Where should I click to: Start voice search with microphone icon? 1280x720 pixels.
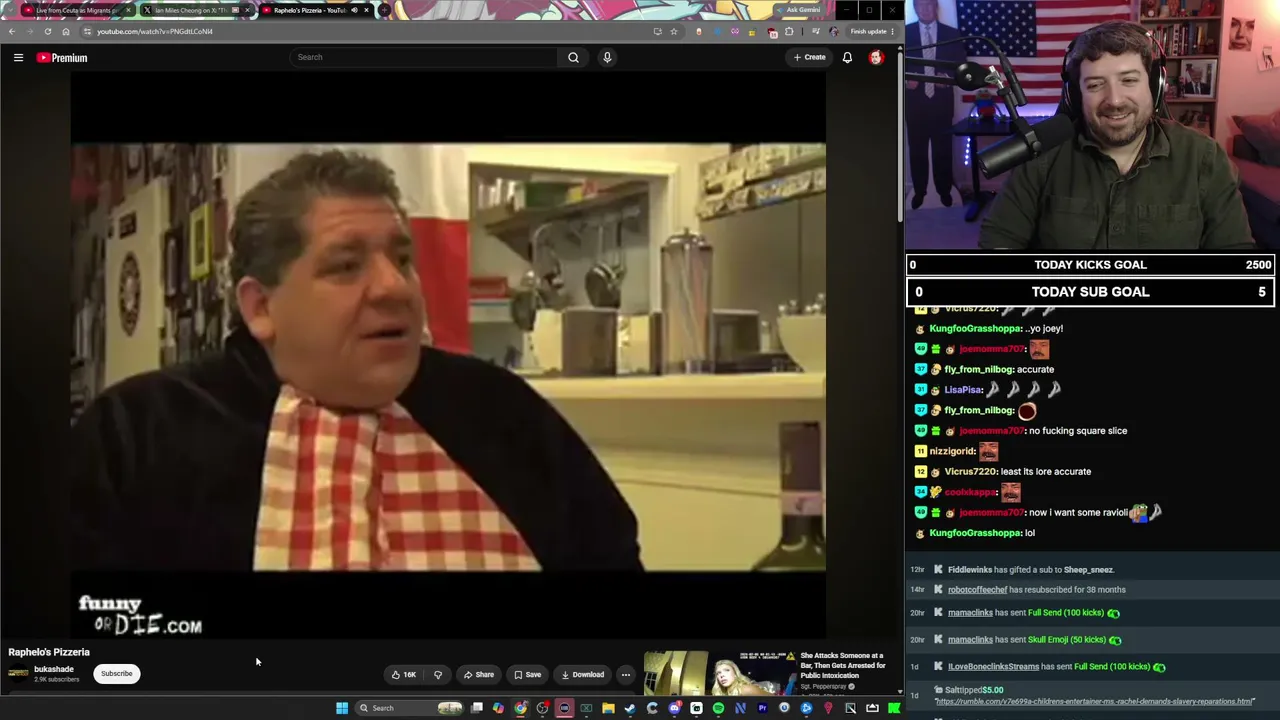click(606, 57)
